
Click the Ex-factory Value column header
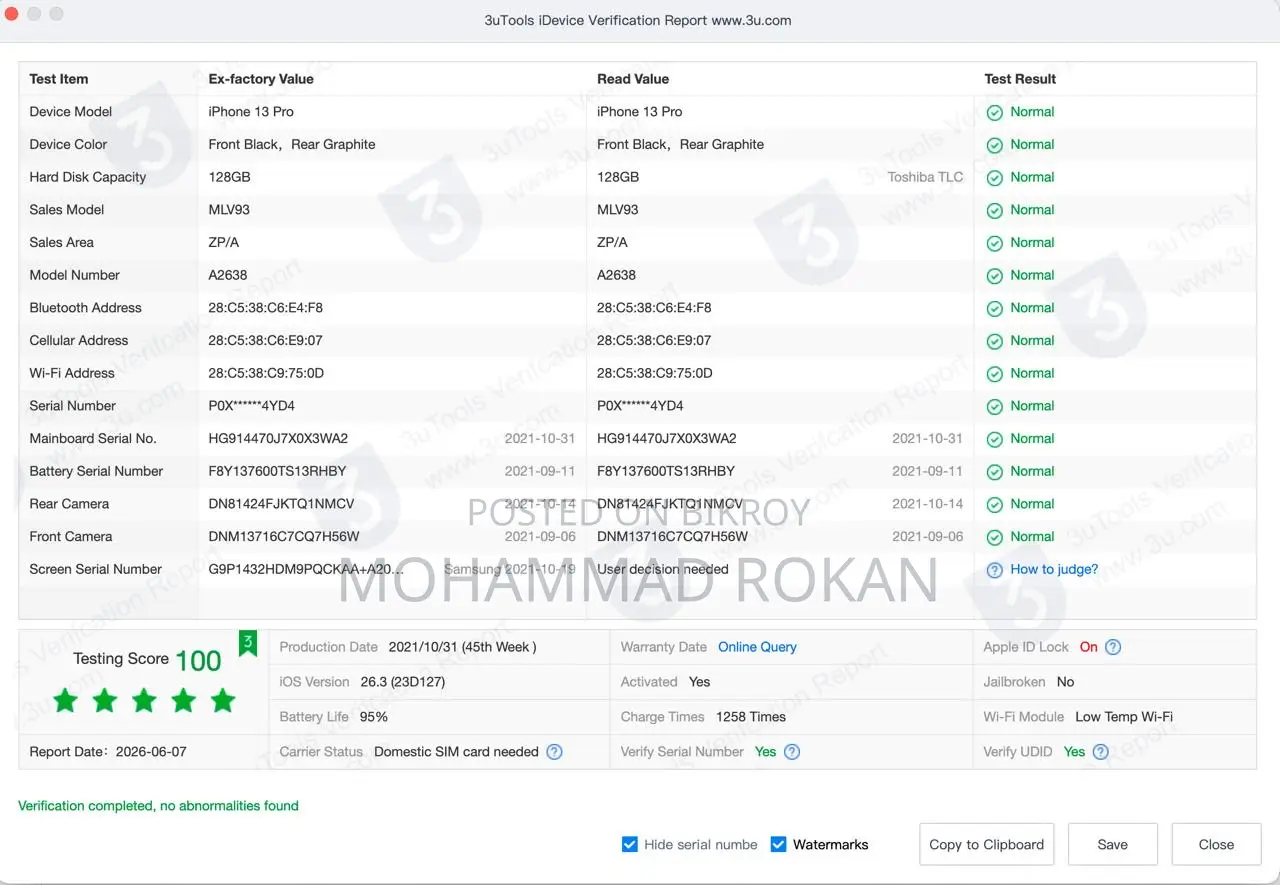pyautogui.click(x=261, y=79)
